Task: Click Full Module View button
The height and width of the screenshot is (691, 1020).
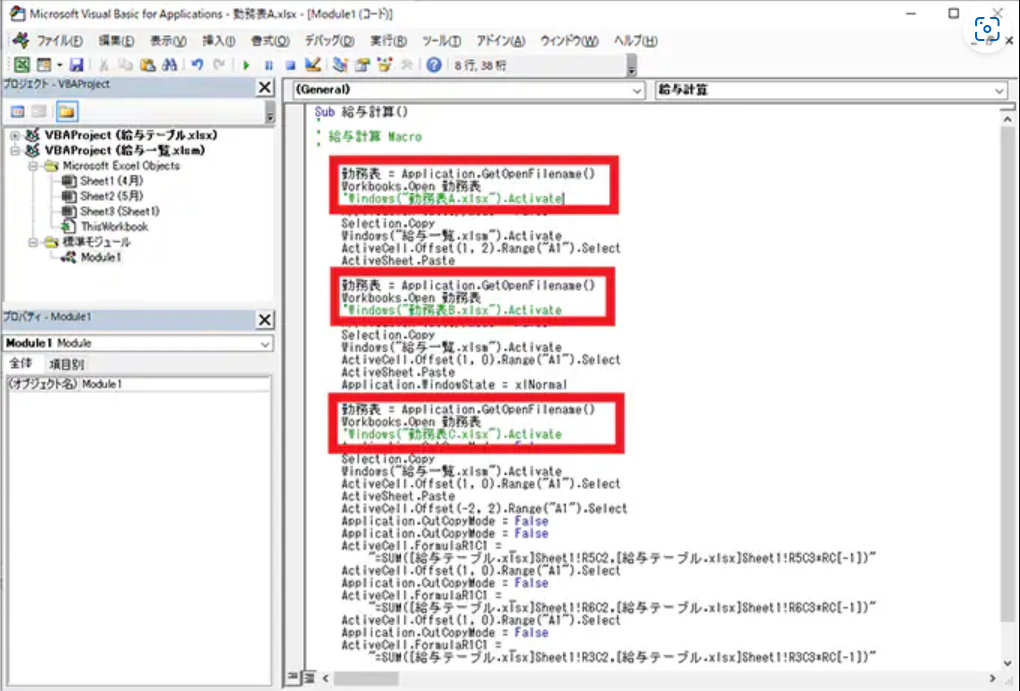Action: [x=309, y=677]
